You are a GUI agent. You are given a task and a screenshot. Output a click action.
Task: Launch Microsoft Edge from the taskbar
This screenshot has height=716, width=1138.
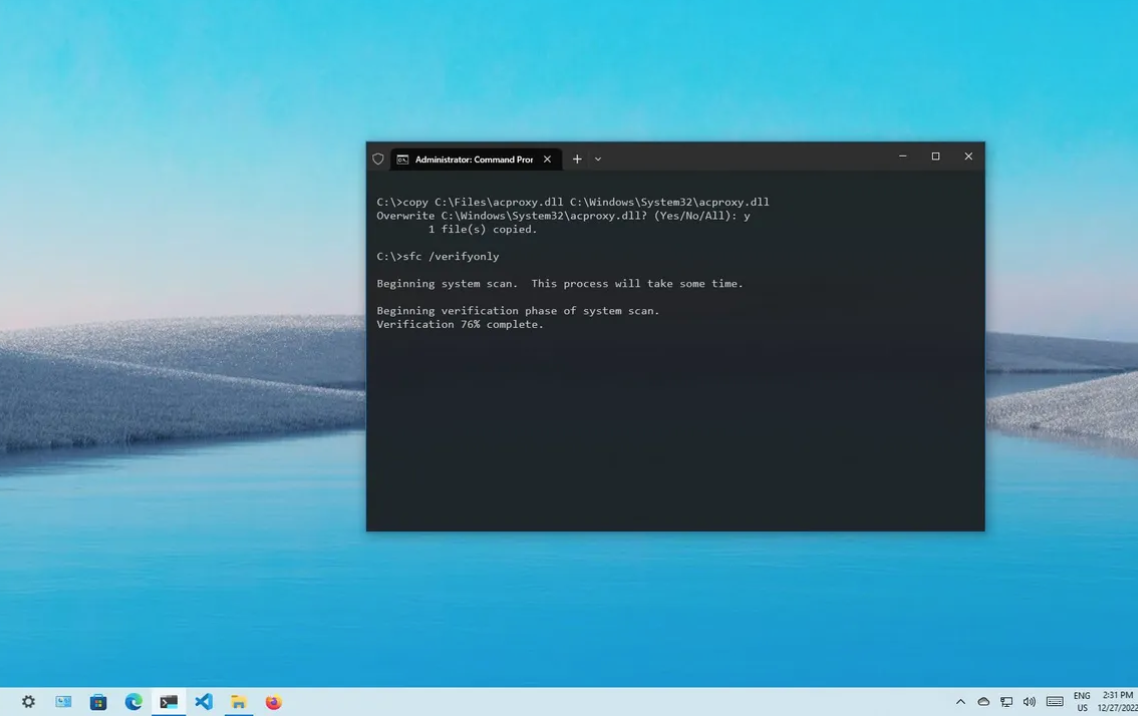pos(133,702)
